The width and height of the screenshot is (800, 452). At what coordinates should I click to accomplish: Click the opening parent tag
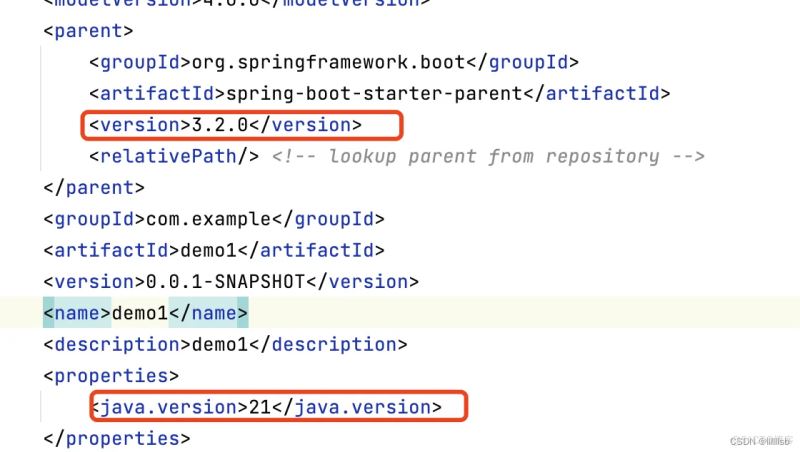click(x=88, y=31)
